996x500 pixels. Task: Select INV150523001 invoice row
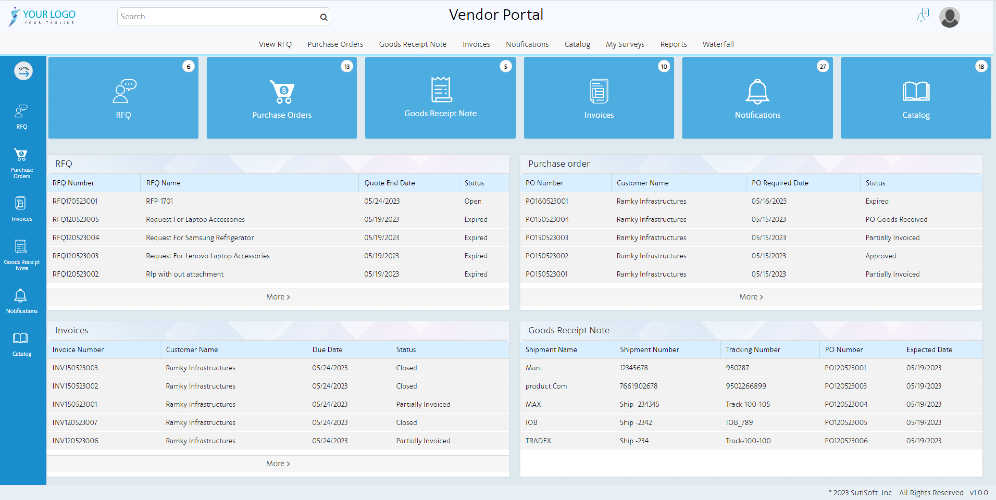(x=278, y=404)
